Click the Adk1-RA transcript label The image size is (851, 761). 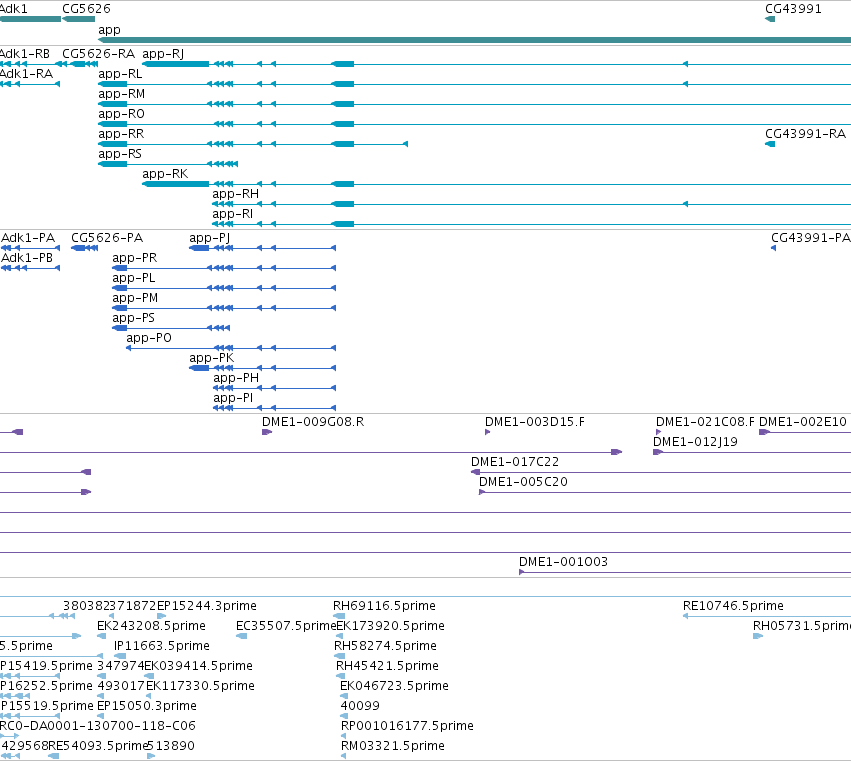(x=27, y=74)
